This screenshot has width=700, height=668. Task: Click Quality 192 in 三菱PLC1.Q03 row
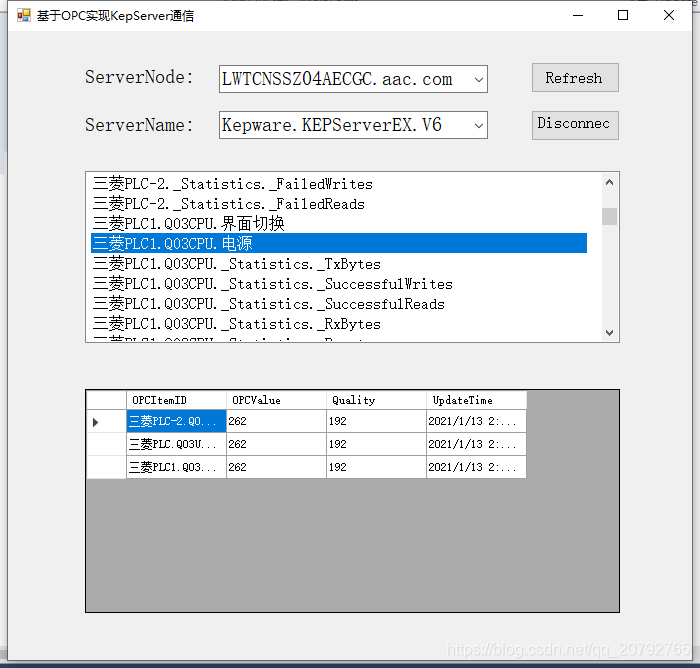pos(376,467)
